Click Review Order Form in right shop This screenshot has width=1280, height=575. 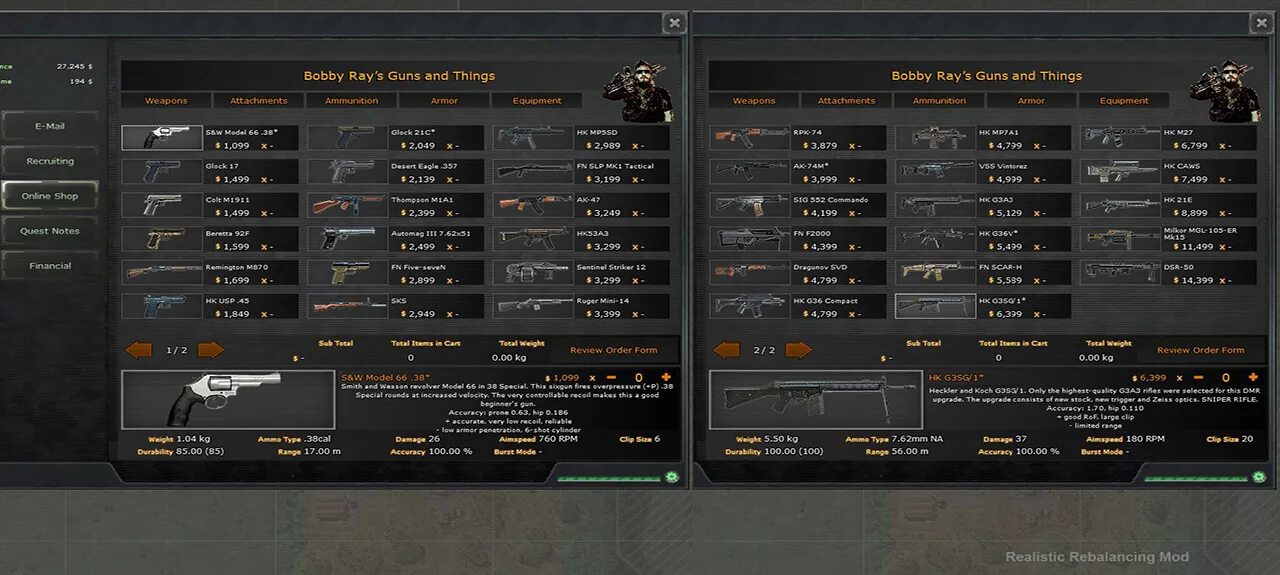pyautogui.click(x=1201, y=350)
